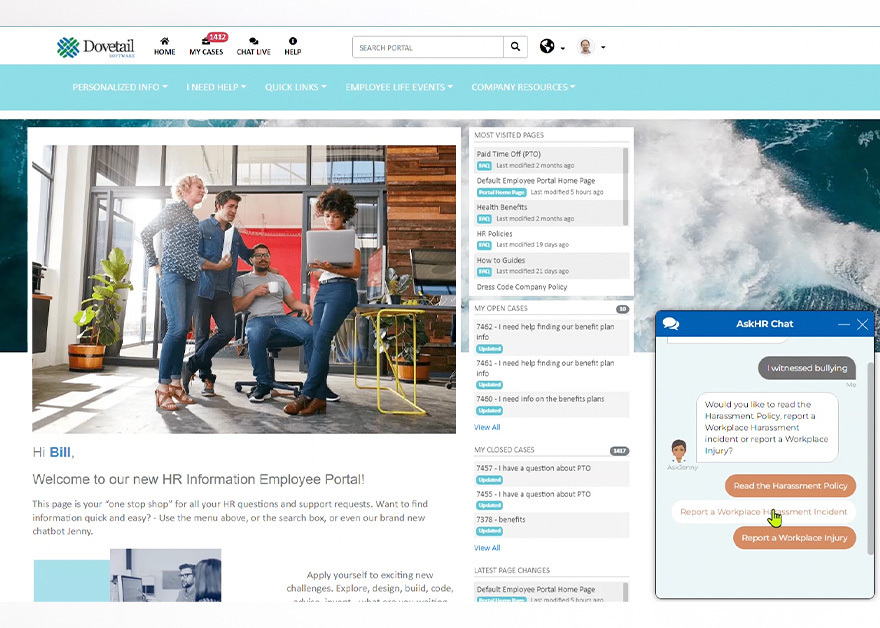Minimize the AskHR Chat window
This screenshot has height=628, width=880.
[x=844, y=324]
